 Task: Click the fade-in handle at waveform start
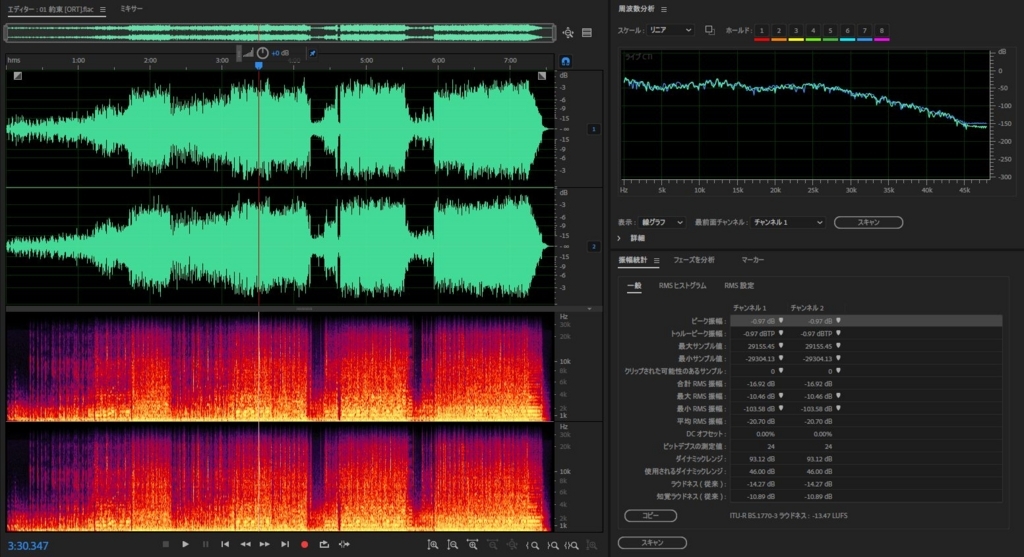18,76
